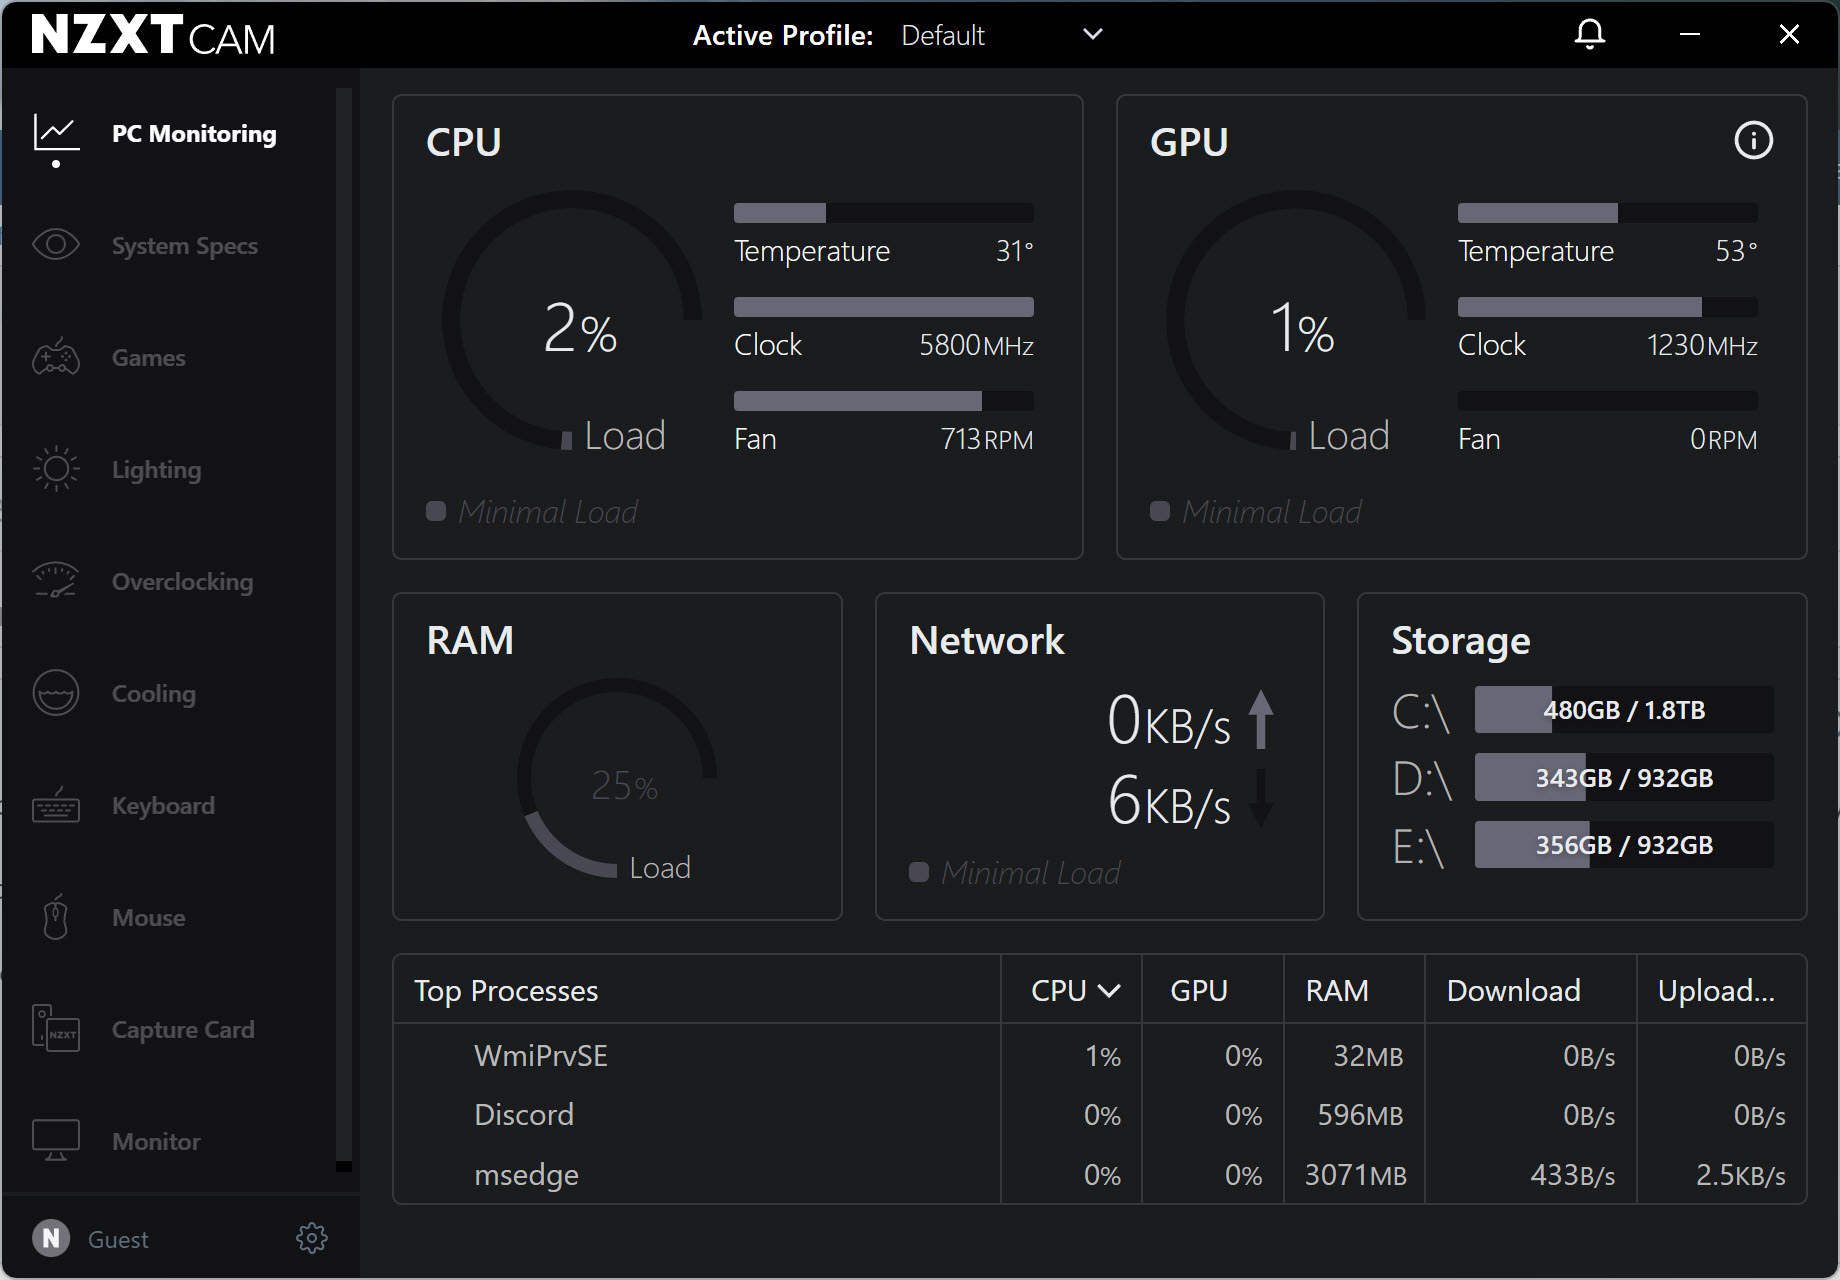Viewport: 1840px width, 1280px height.
Task: Click the CPU Minimal Load status
Action: (x=532, y=512)
